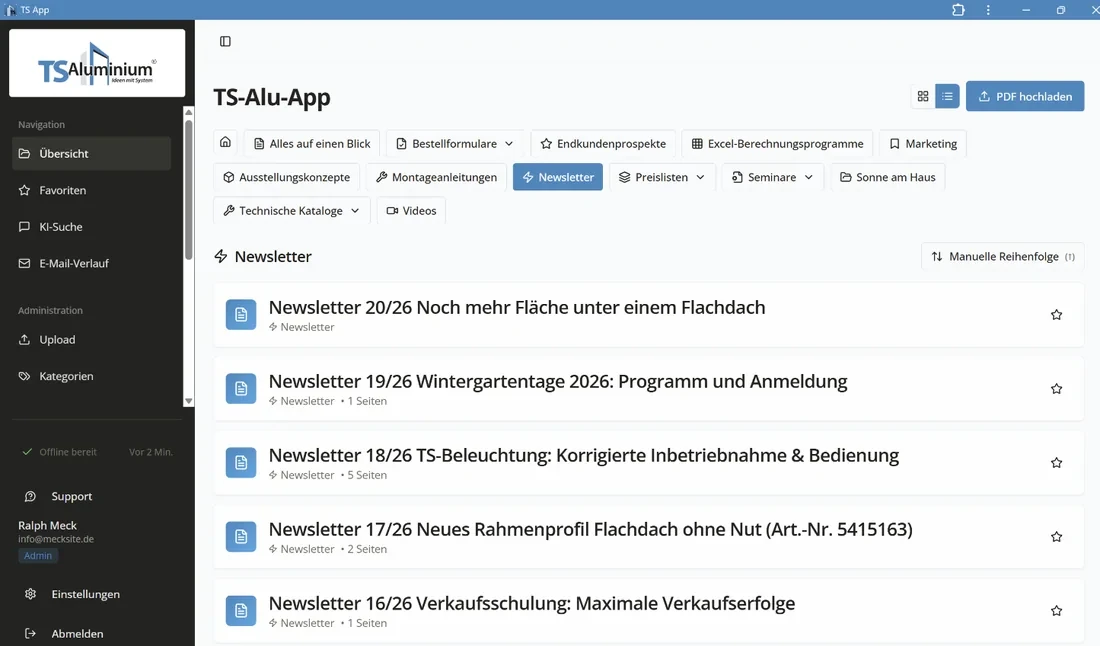Click the Admin badge under Ralph Meck
The width and height of the screenshot is (1100, 646).
[38, 556]
